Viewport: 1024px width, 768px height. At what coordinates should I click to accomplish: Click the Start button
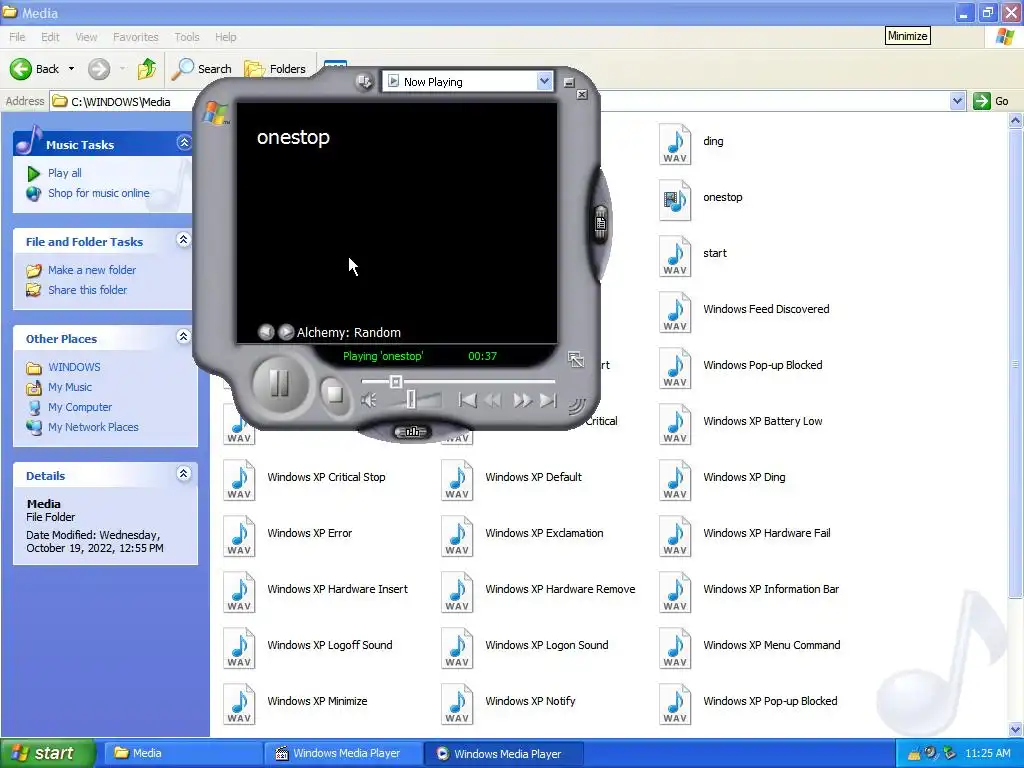tap(47, 753)
